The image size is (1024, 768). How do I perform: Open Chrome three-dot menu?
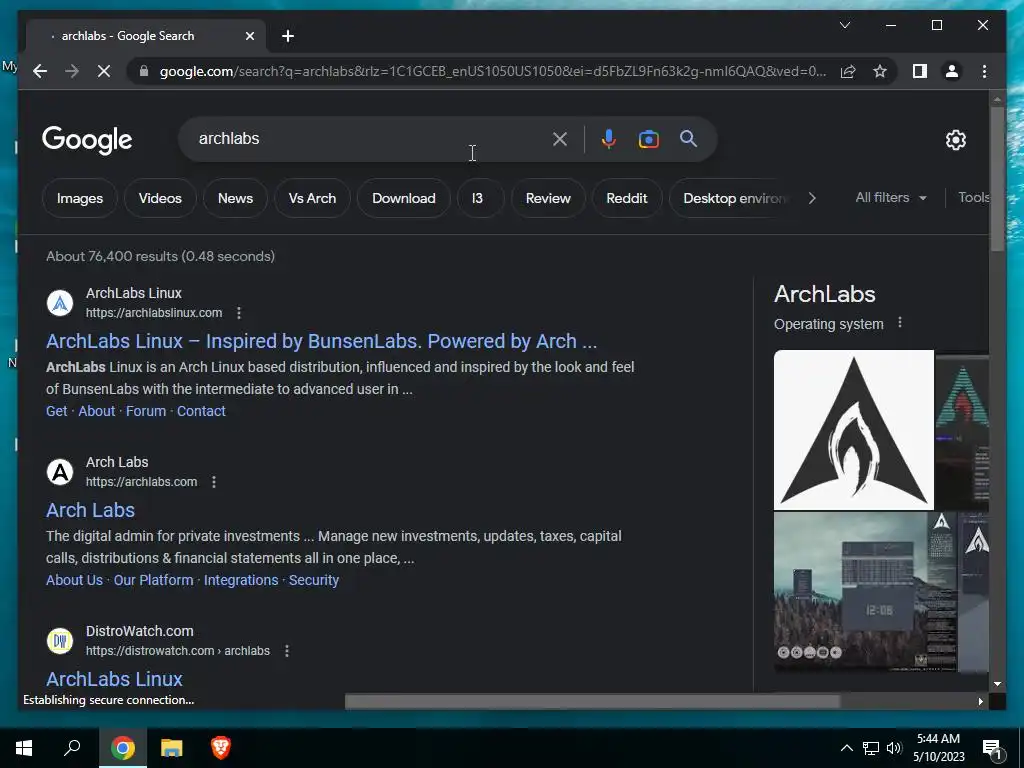click(984, 71)
